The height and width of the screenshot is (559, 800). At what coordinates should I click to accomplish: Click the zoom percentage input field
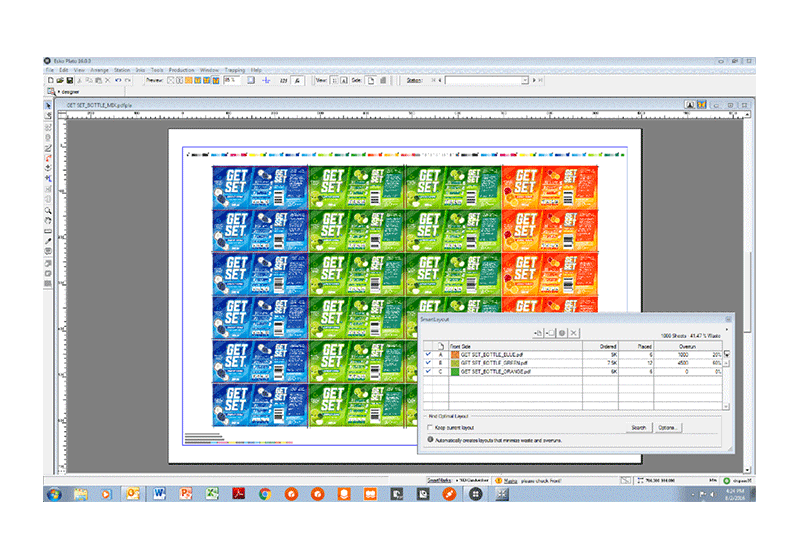click(x=232, y=80)
